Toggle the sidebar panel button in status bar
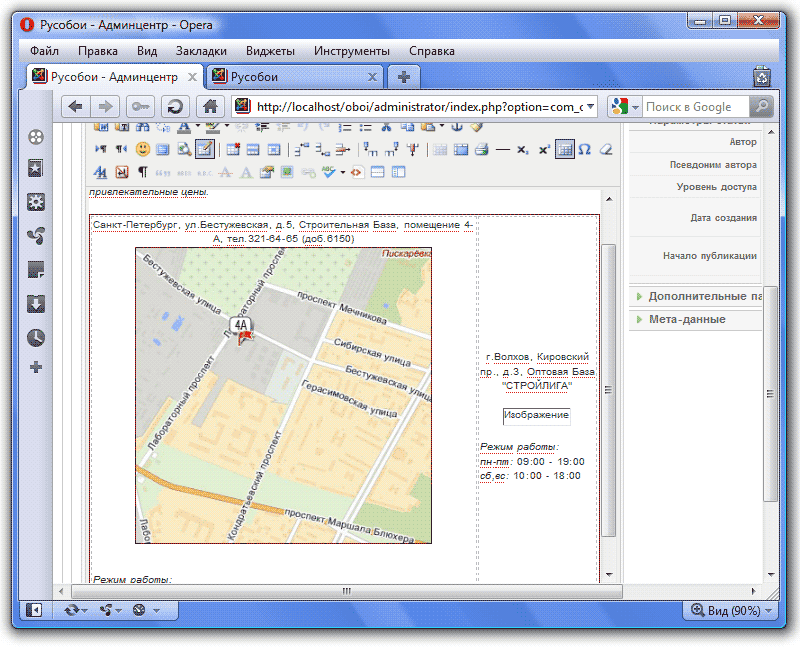800x653 pixels. click(35, 609)
